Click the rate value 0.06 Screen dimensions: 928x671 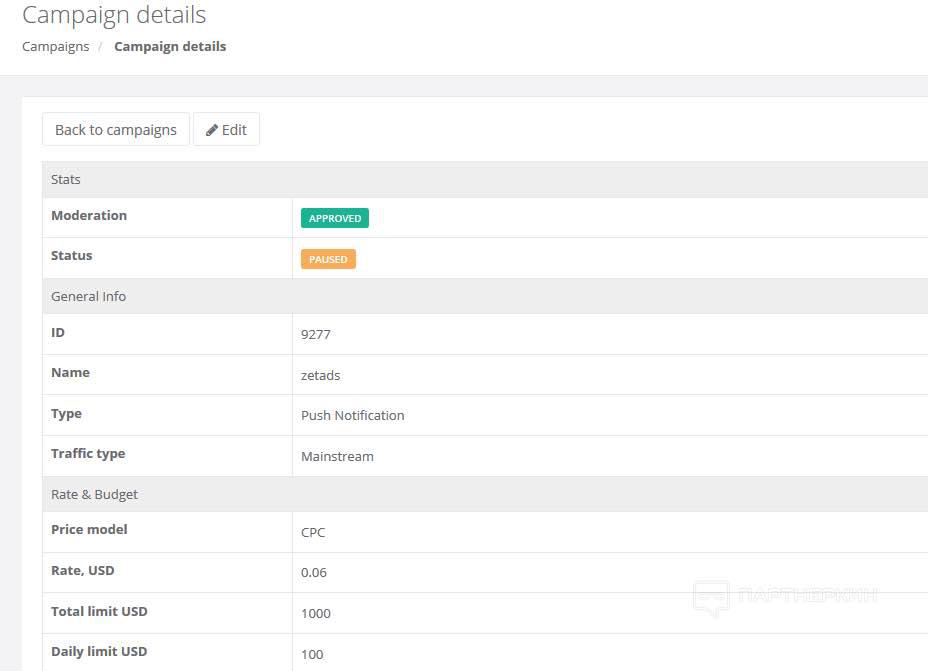[x=314, y=573]
